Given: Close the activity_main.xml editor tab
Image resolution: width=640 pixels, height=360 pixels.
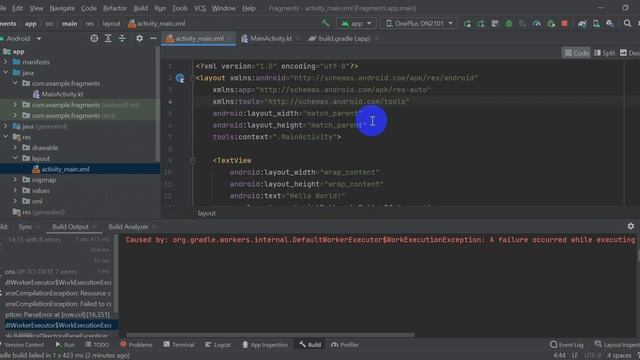Looking at the screenshot, I should pos(230,38).
